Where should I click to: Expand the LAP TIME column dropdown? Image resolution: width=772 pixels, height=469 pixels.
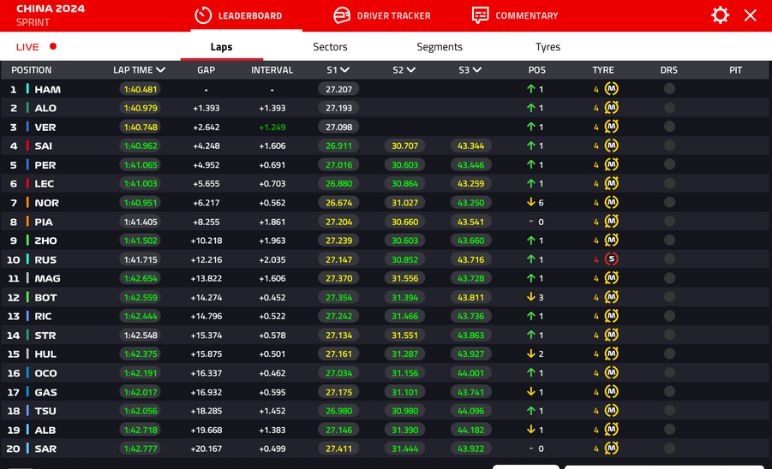[160, 70]
